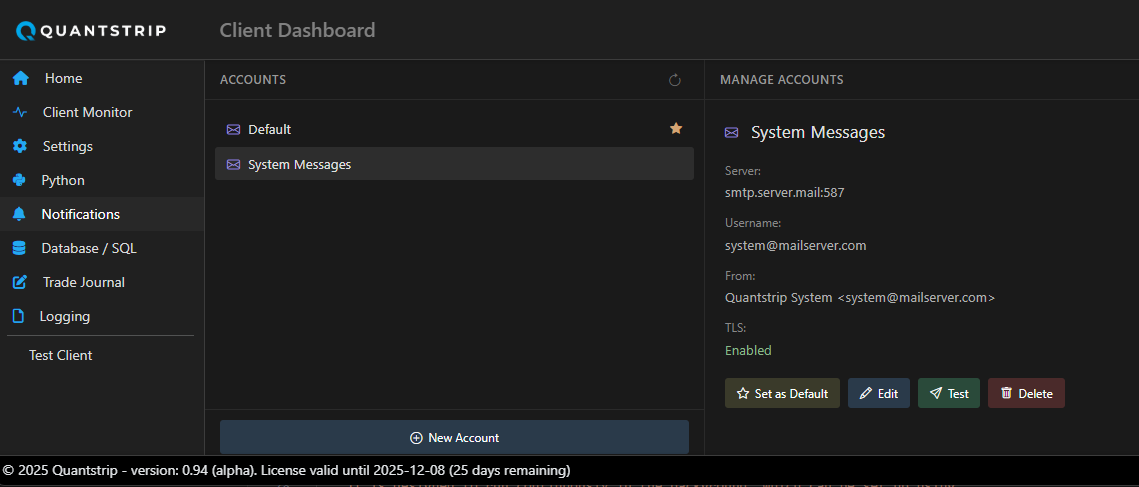Click the Database / SQL stack icon
Image resolution: width=1139 pixels, height=487 pixels.
click(x=19, y=248)
